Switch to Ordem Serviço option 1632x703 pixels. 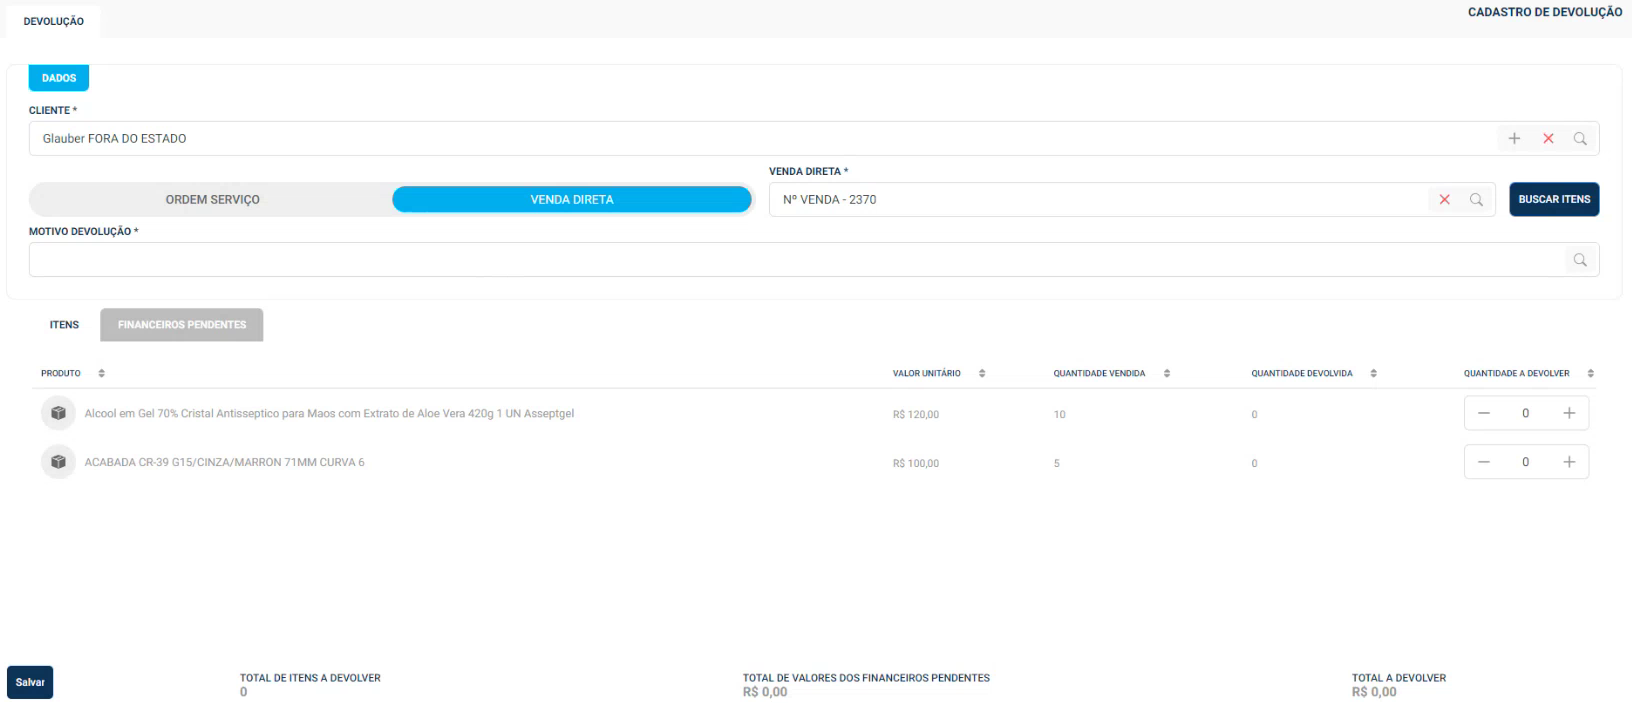point(212,200)
